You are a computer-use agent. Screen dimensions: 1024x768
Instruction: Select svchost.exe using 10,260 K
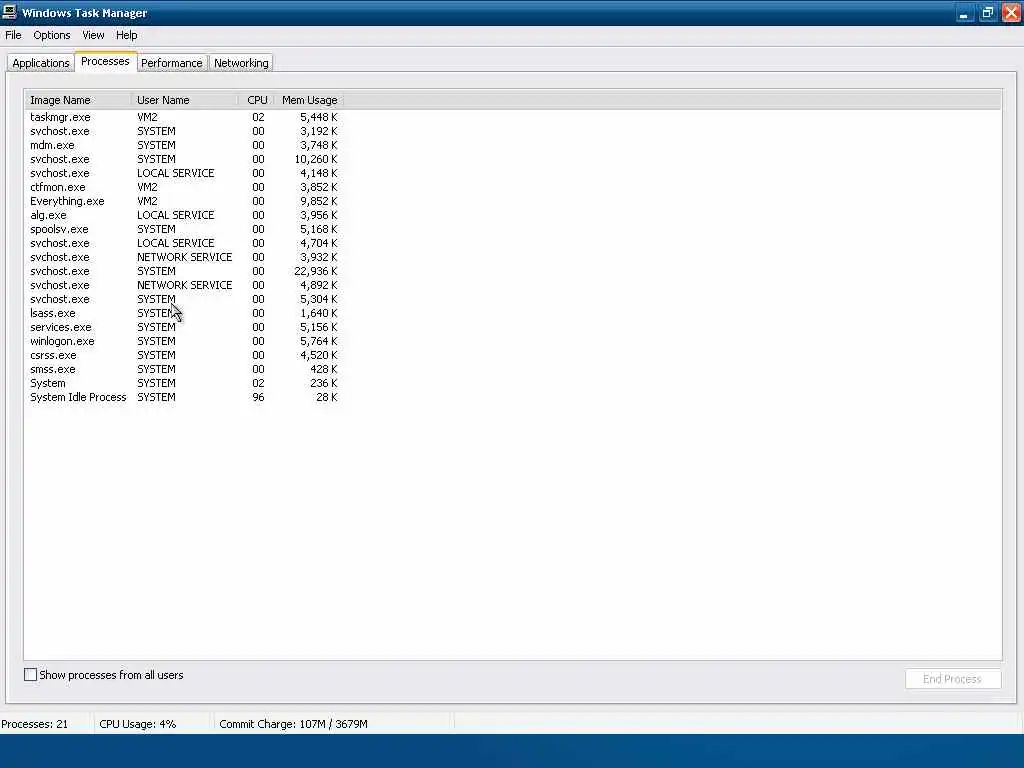[184, 159]
